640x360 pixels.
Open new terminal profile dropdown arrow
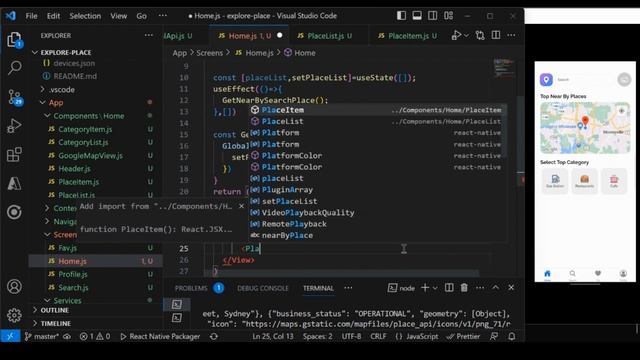click(x=435, y=288)
